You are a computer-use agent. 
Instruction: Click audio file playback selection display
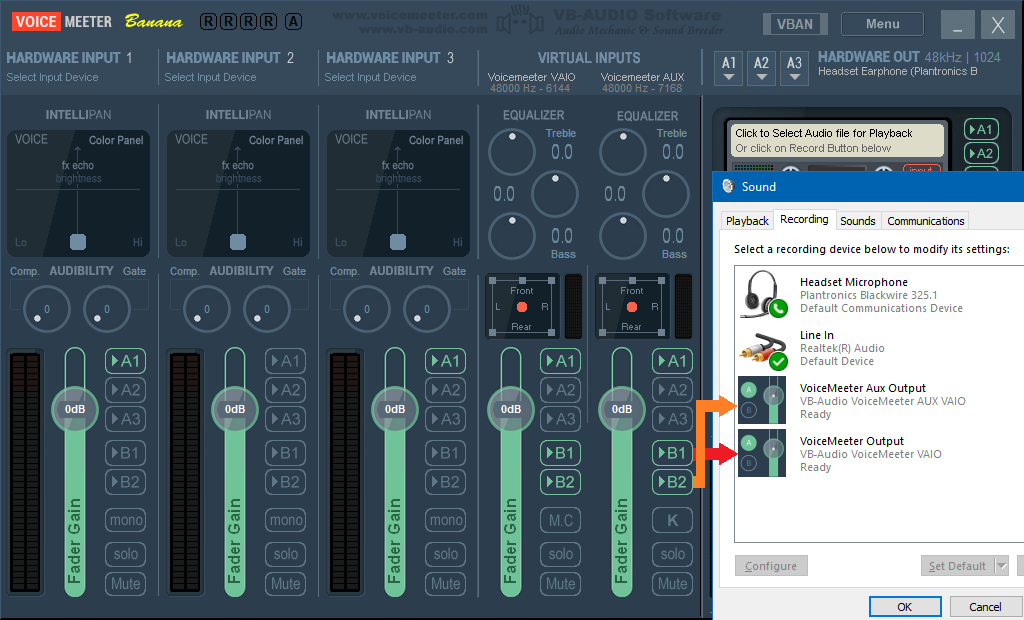pos(837,140)
